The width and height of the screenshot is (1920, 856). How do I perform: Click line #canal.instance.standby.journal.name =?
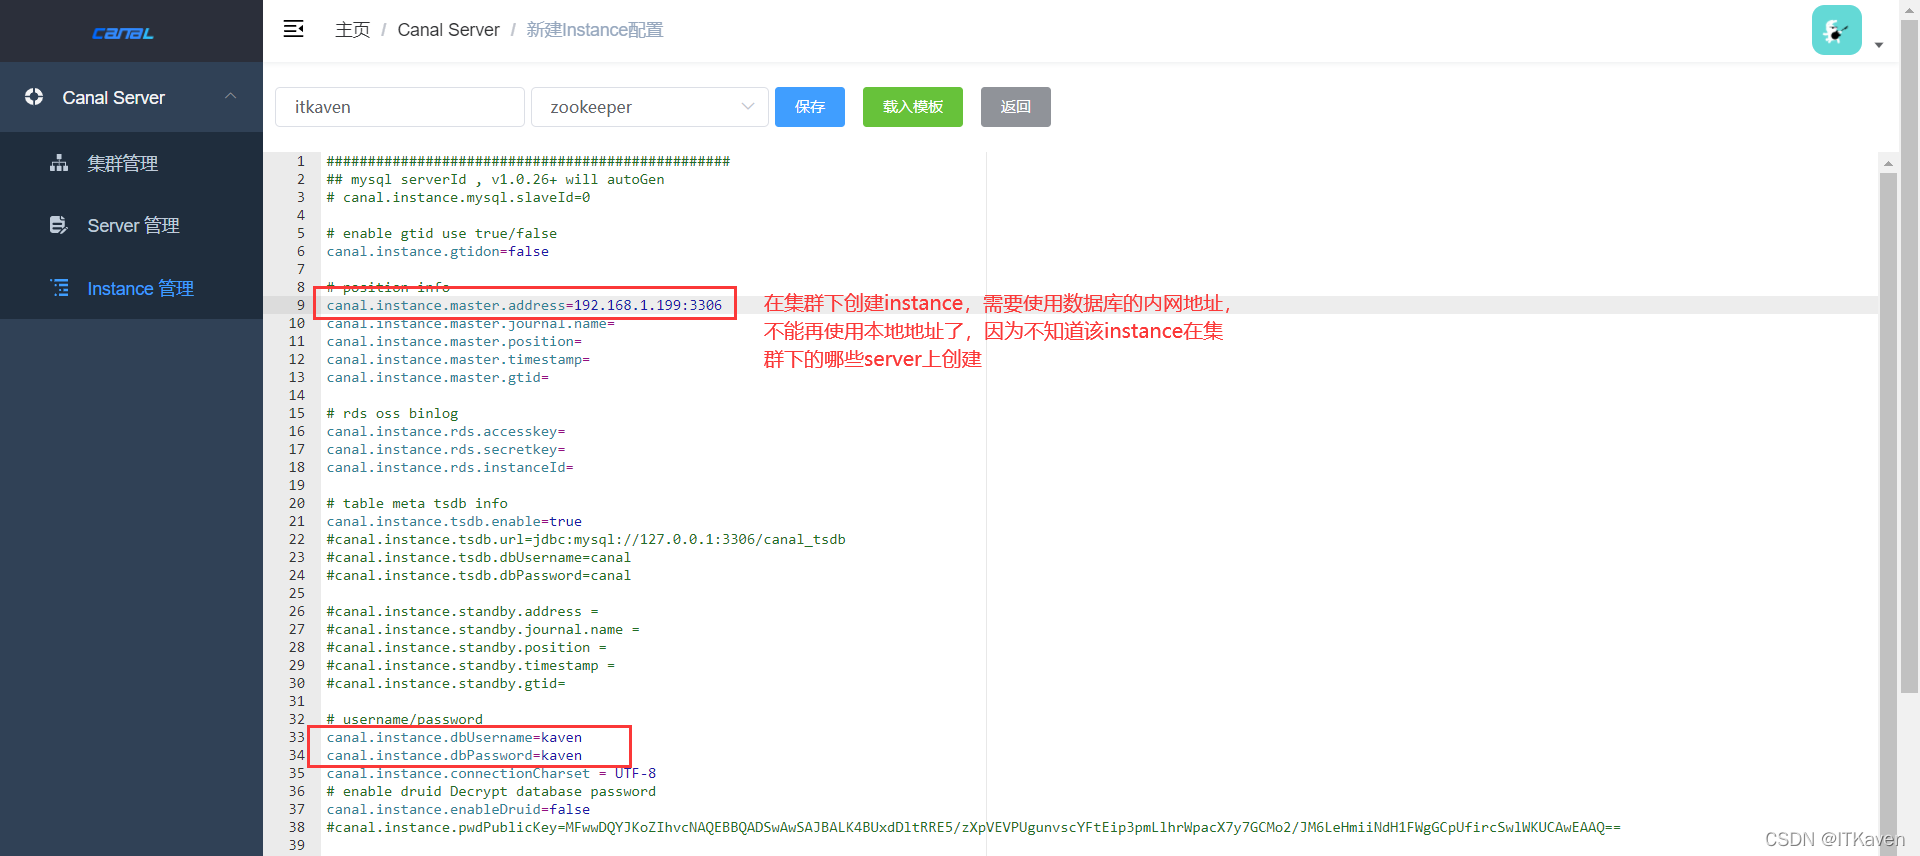[483, 629]
